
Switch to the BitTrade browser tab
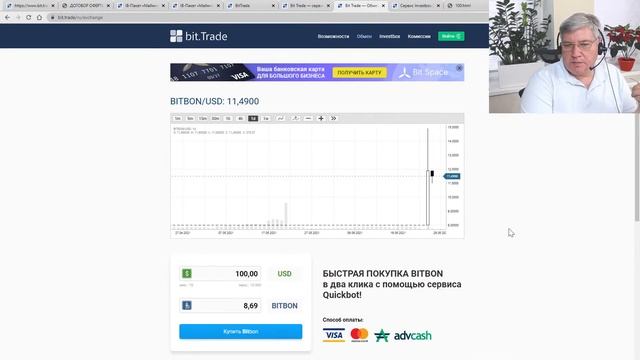coord(251,6)
